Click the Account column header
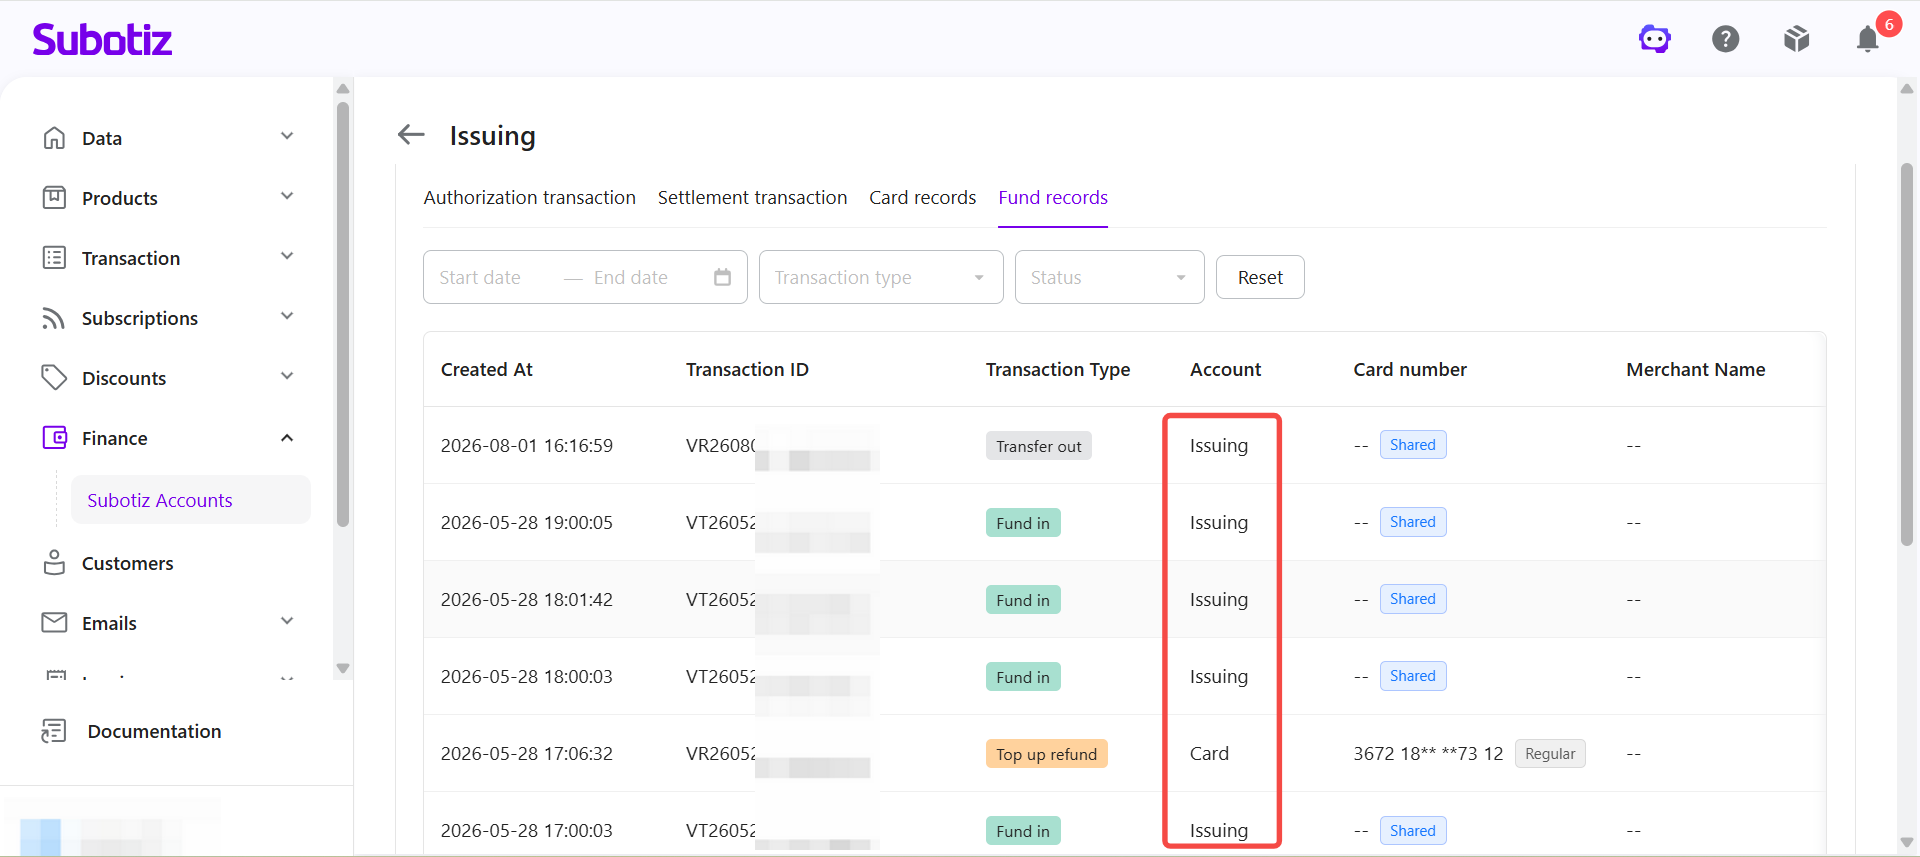This screenshot has width=1920, height=857. 1225,370
